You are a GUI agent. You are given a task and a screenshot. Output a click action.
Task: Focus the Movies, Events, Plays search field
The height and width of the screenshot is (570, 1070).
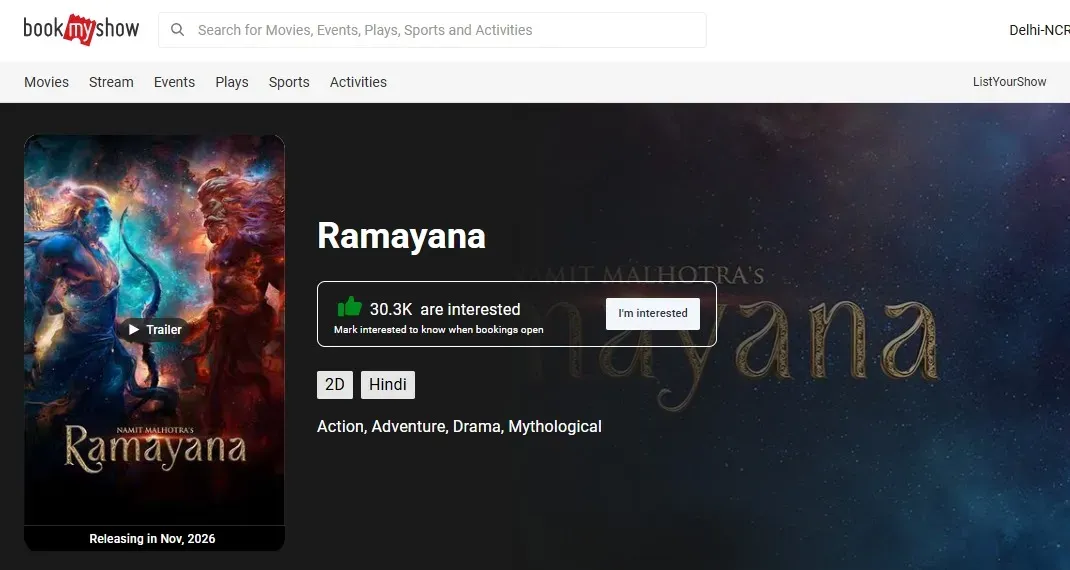click(432, 30)
